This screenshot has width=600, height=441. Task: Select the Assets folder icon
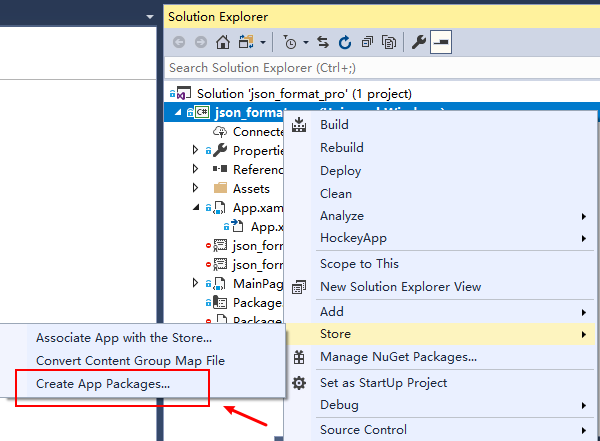coord(220,188)
